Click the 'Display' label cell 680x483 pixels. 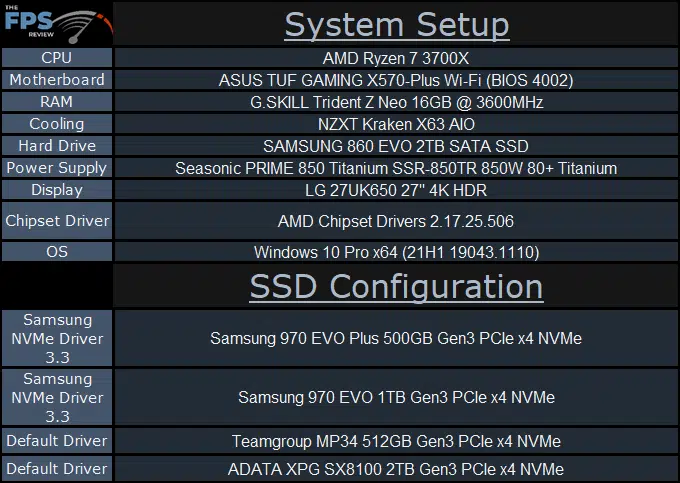pyautogui.click(x=57, y=190)
